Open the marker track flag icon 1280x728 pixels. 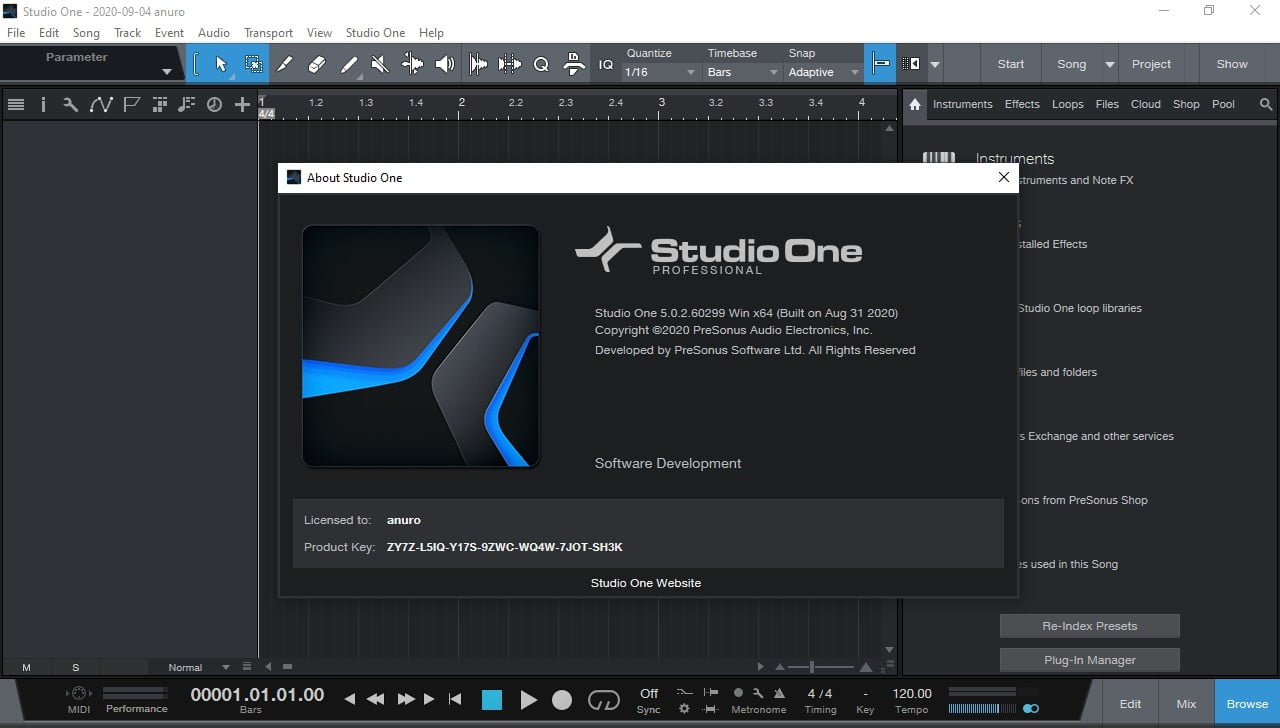(x=130, y=104)
